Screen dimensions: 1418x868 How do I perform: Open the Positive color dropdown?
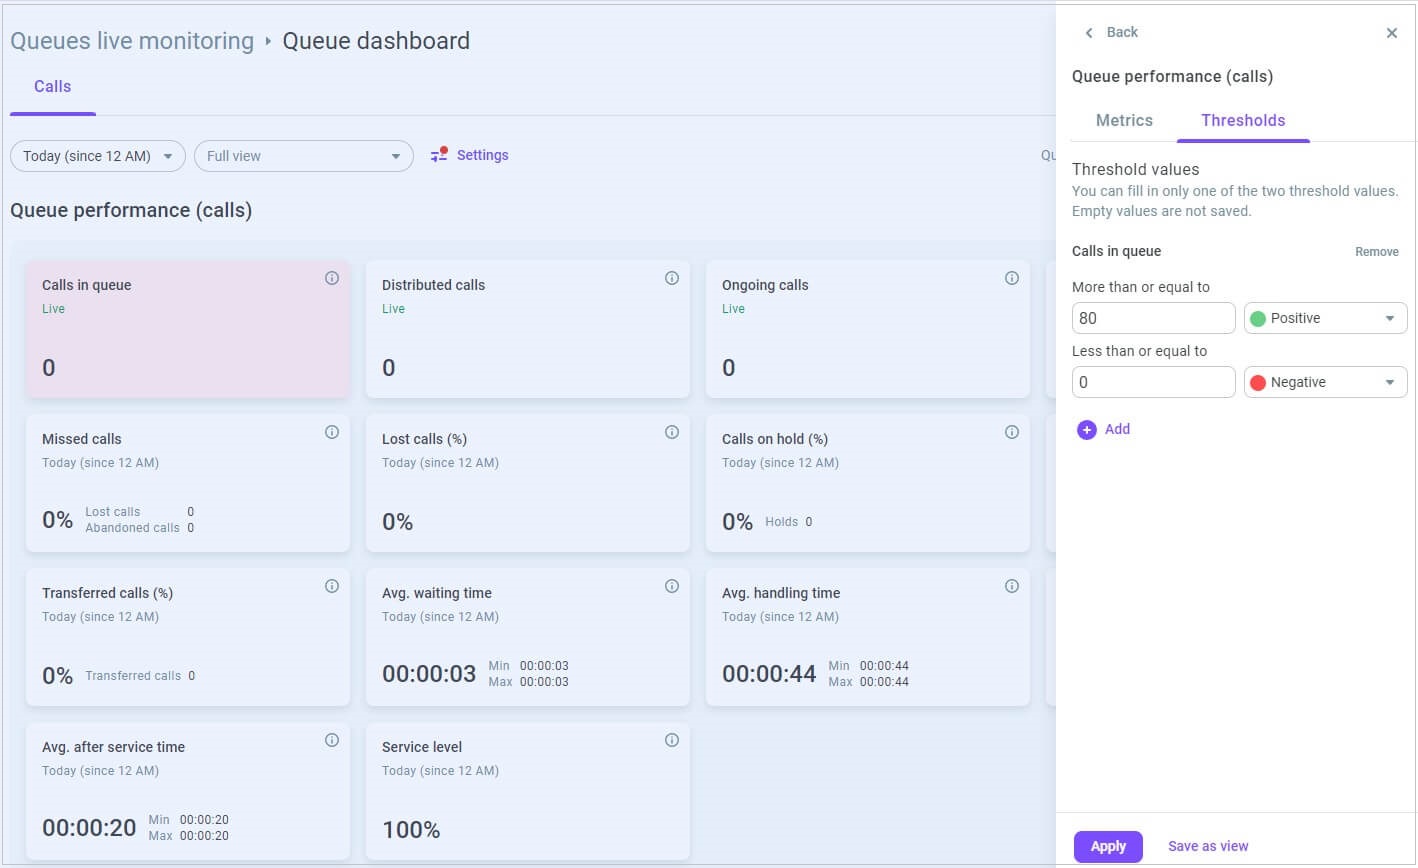(1326, 318)
